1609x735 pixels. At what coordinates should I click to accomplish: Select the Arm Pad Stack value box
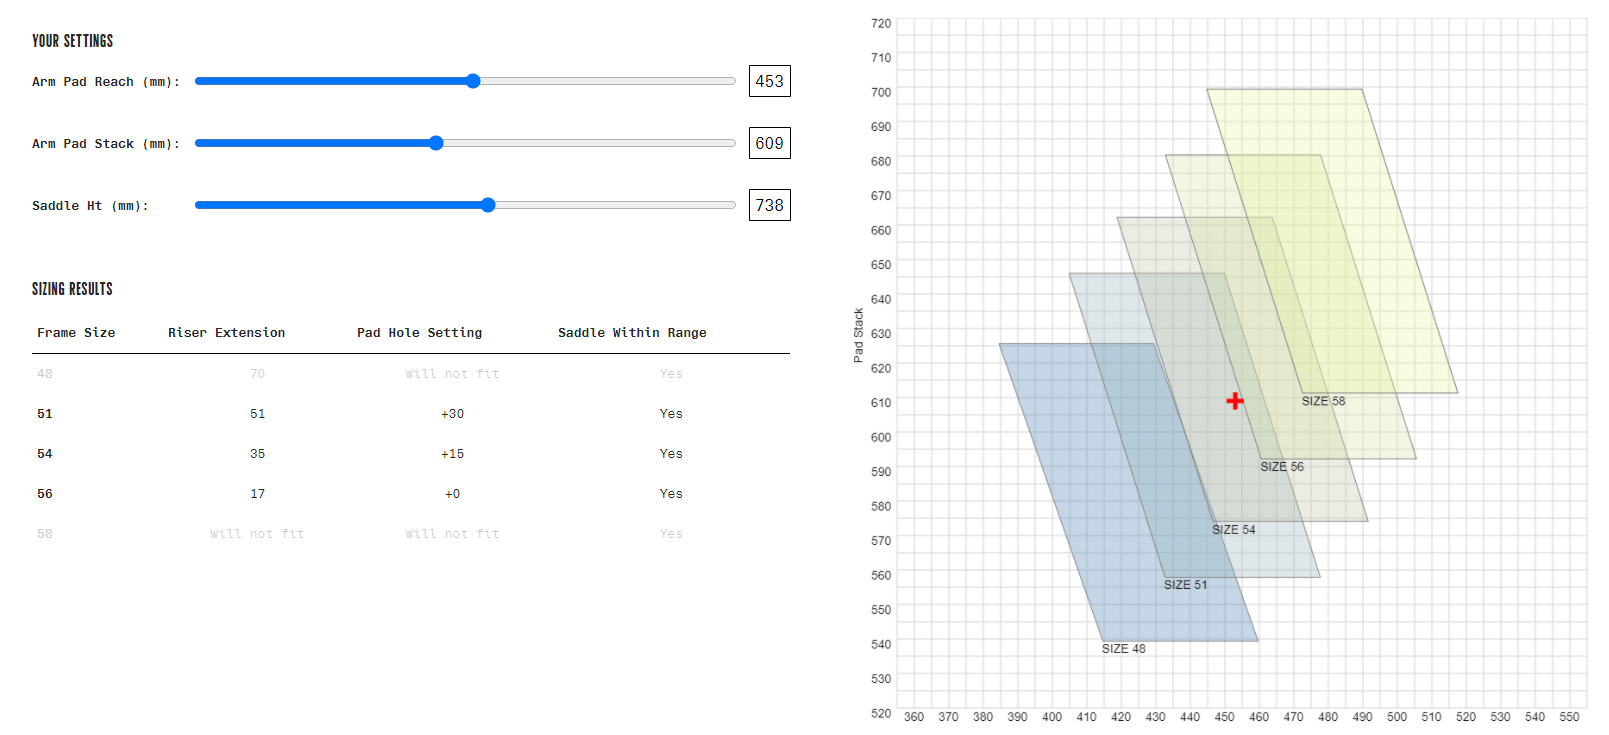[769, 143]
